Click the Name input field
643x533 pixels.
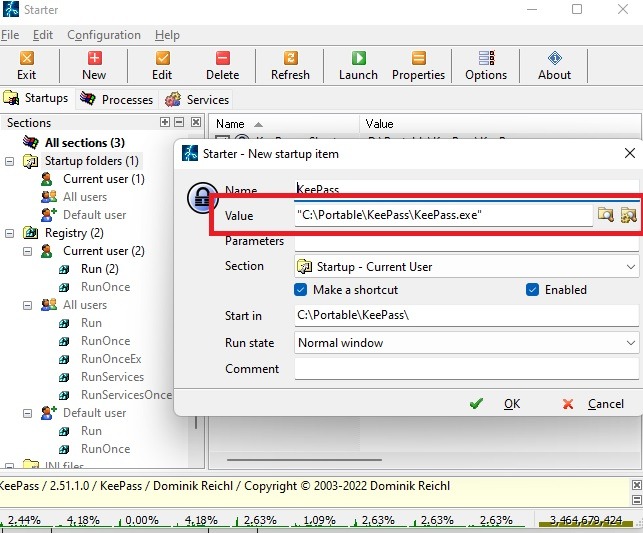(x=467, y=188)
